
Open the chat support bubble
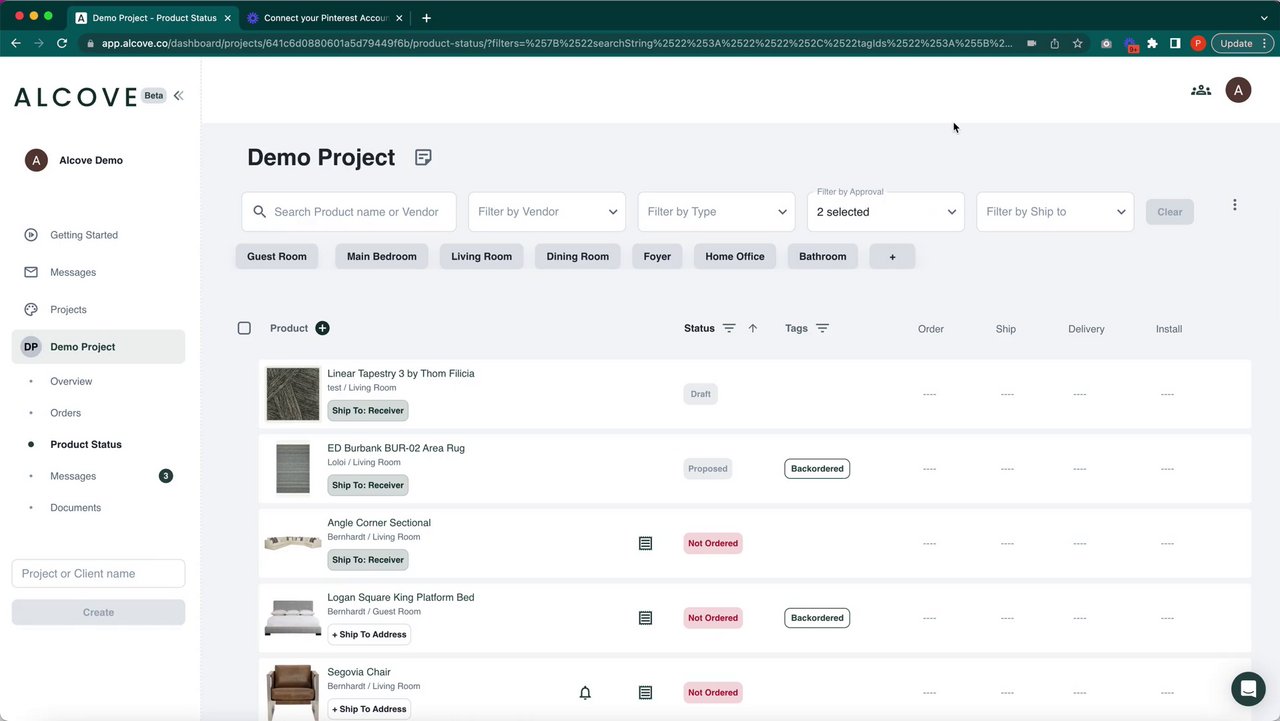pyautogui.click(x=1247, y=688)
